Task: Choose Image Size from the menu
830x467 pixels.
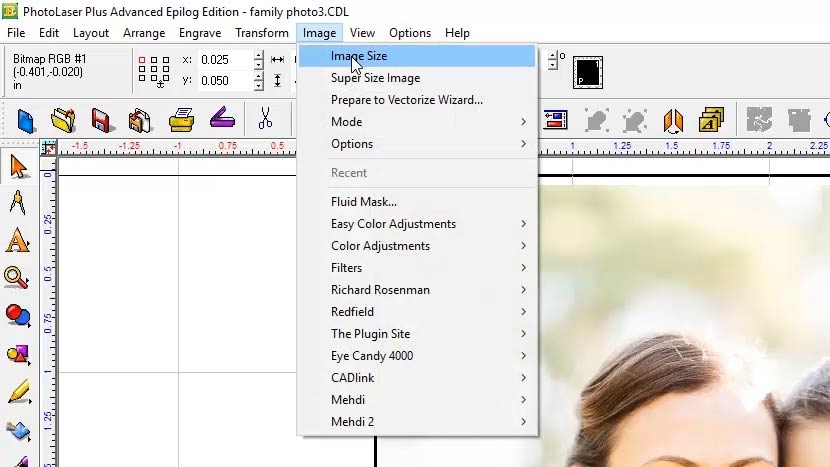Action: [359, 56]
